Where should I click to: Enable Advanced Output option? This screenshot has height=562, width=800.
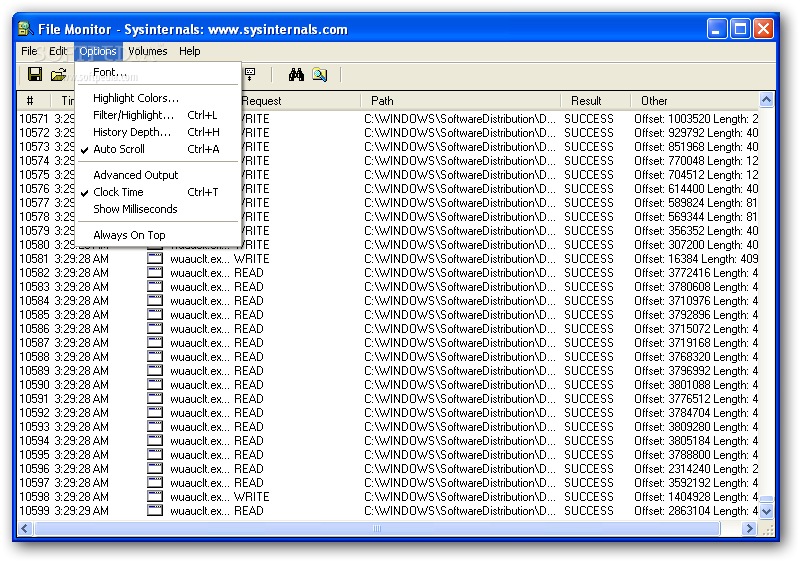[x=158, y=175]
